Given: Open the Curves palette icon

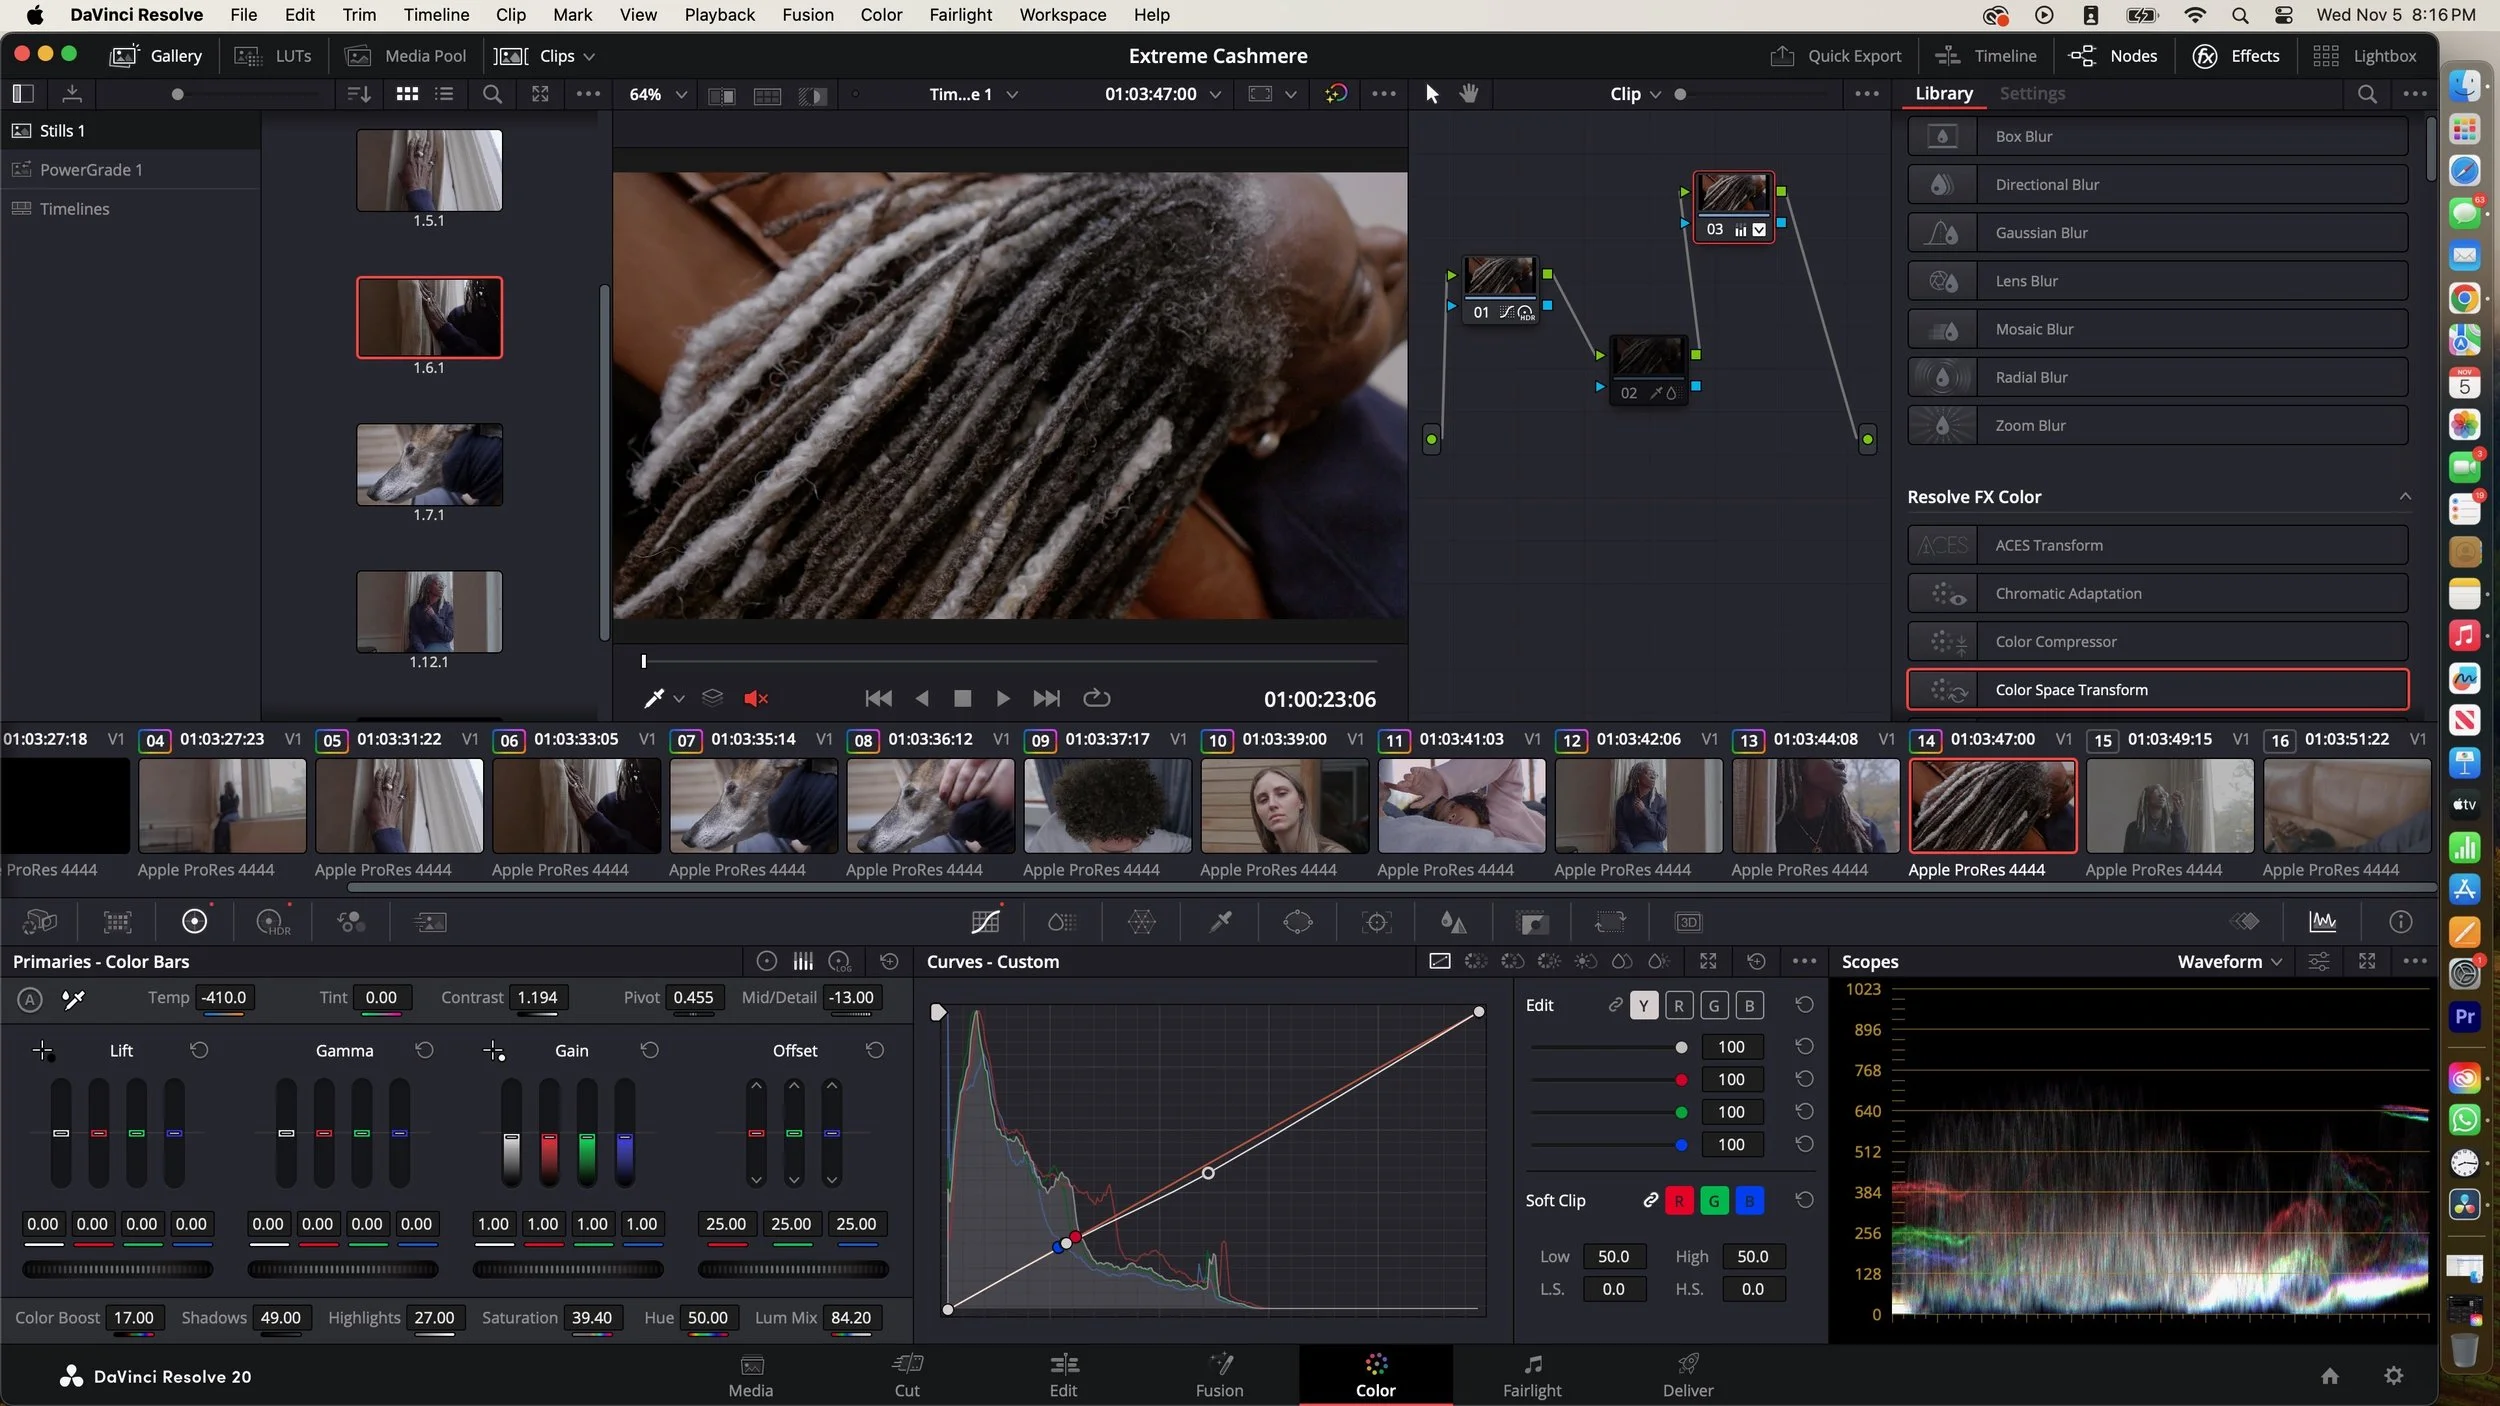Looking at the screenshot, I should coord(985,922).
